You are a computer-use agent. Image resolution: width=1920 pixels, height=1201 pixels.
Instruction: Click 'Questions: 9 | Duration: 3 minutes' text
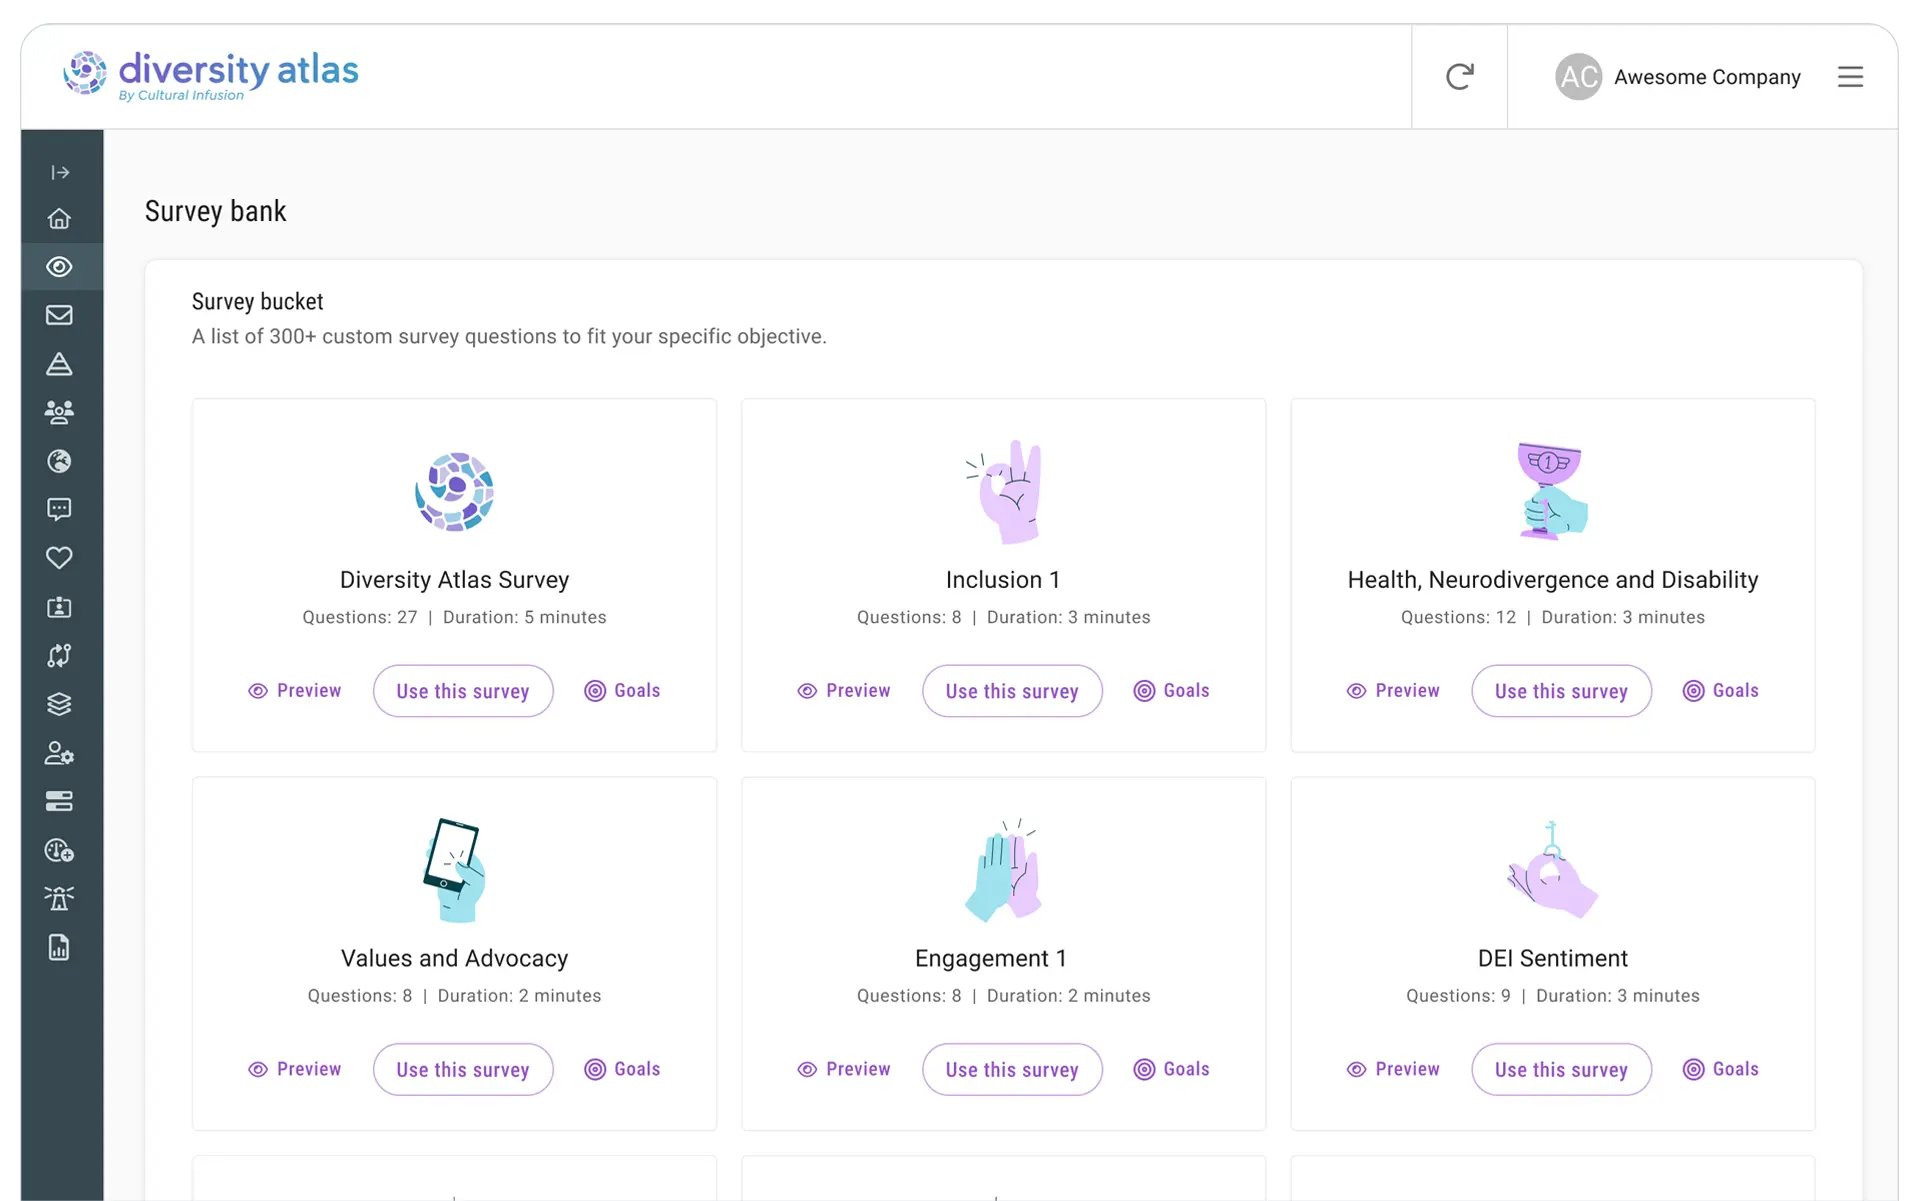(1552, 996)
